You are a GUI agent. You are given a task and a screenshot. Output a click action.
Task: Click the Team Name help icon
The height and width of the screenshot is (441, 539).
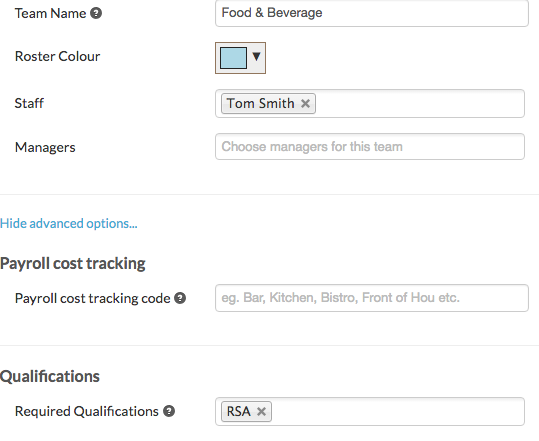pyautogui.click(x=96, y=13)
